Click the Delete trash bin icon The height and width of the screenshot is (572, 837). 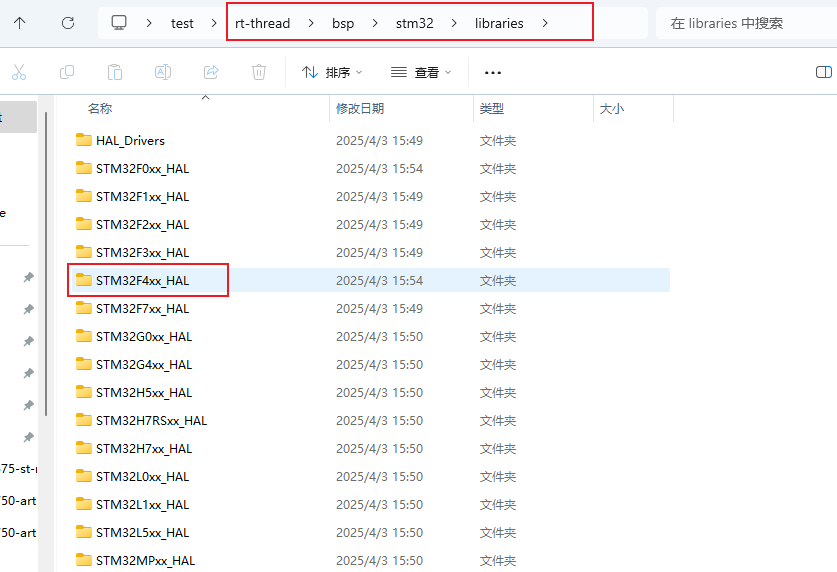[x=259, y=72]
